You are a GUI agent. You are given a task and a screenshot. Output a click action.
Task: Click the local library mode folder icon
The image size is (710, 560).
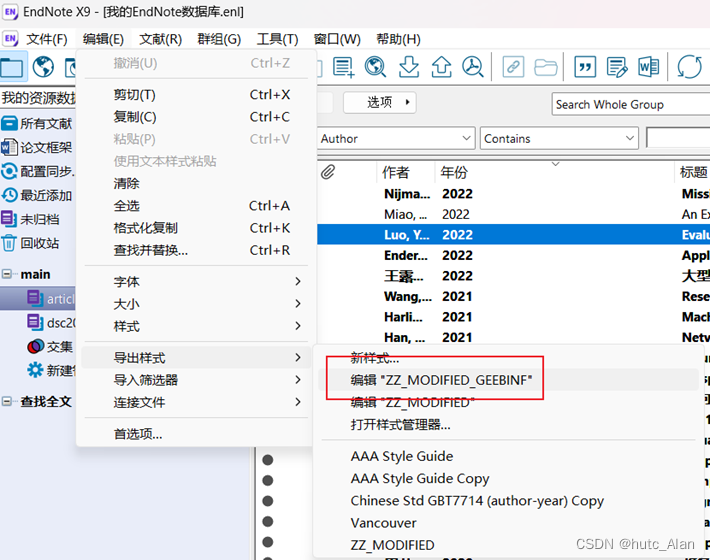click(x=12, y=67)
